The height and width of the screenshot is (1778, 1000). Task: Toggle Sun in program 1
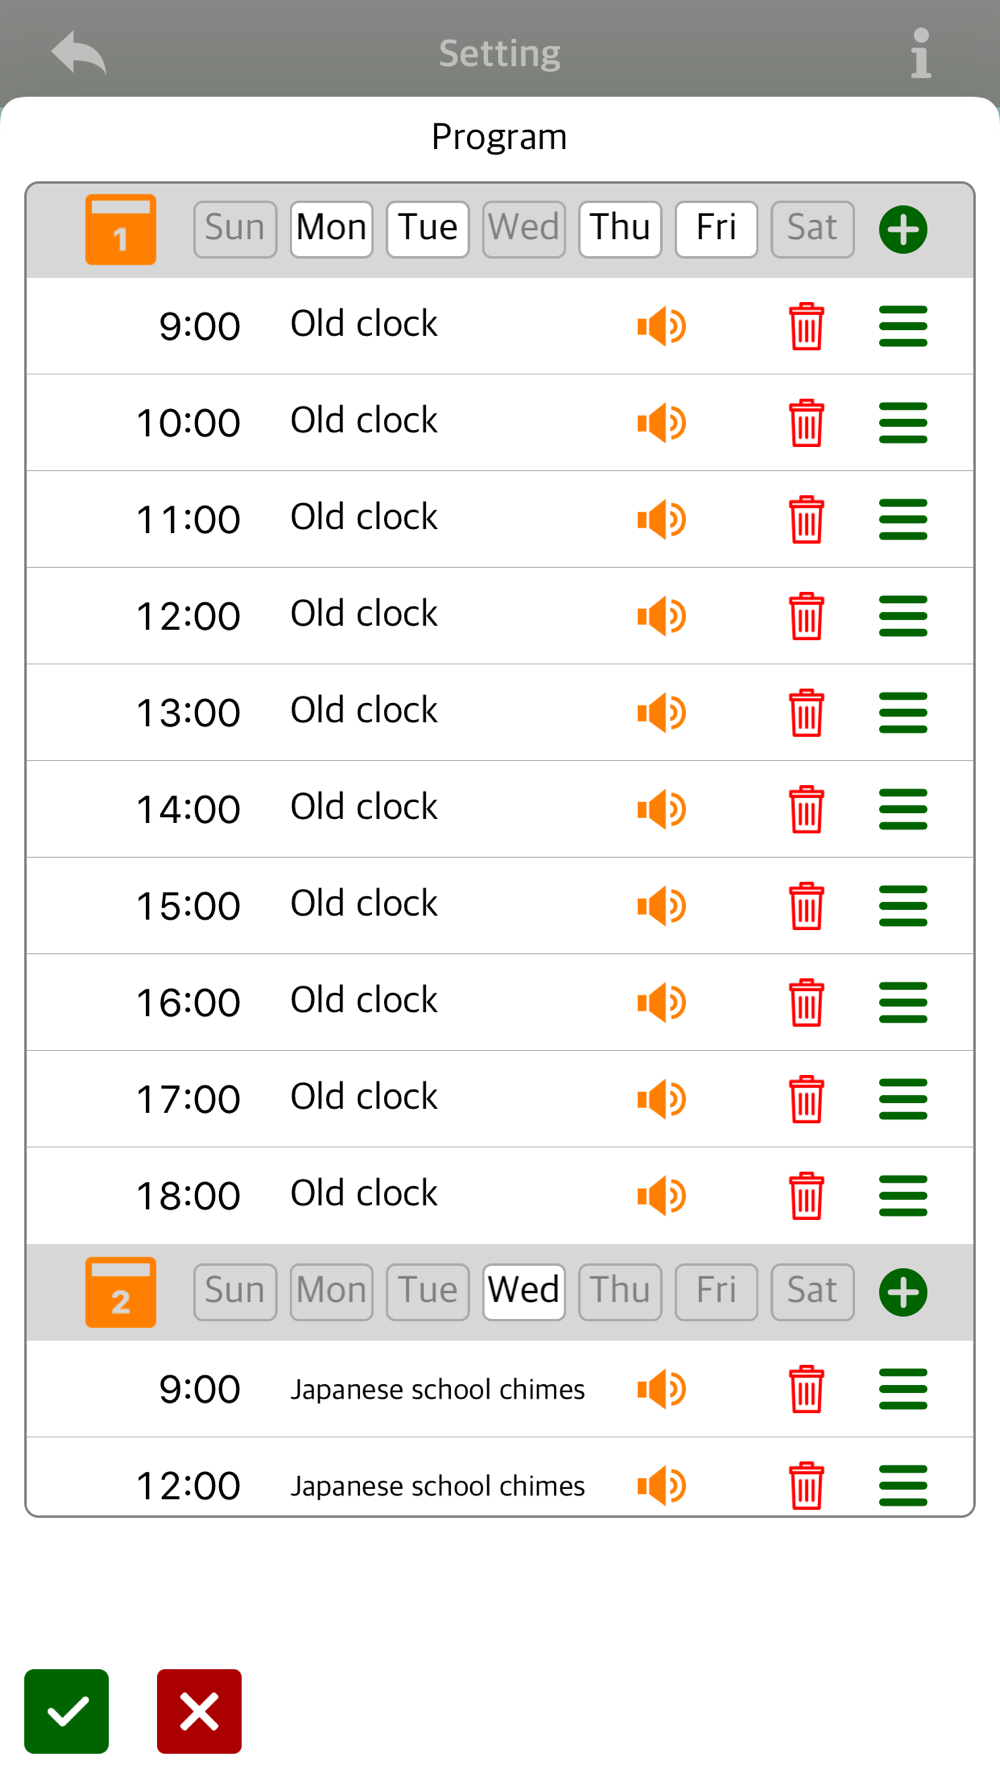[235, 230]
